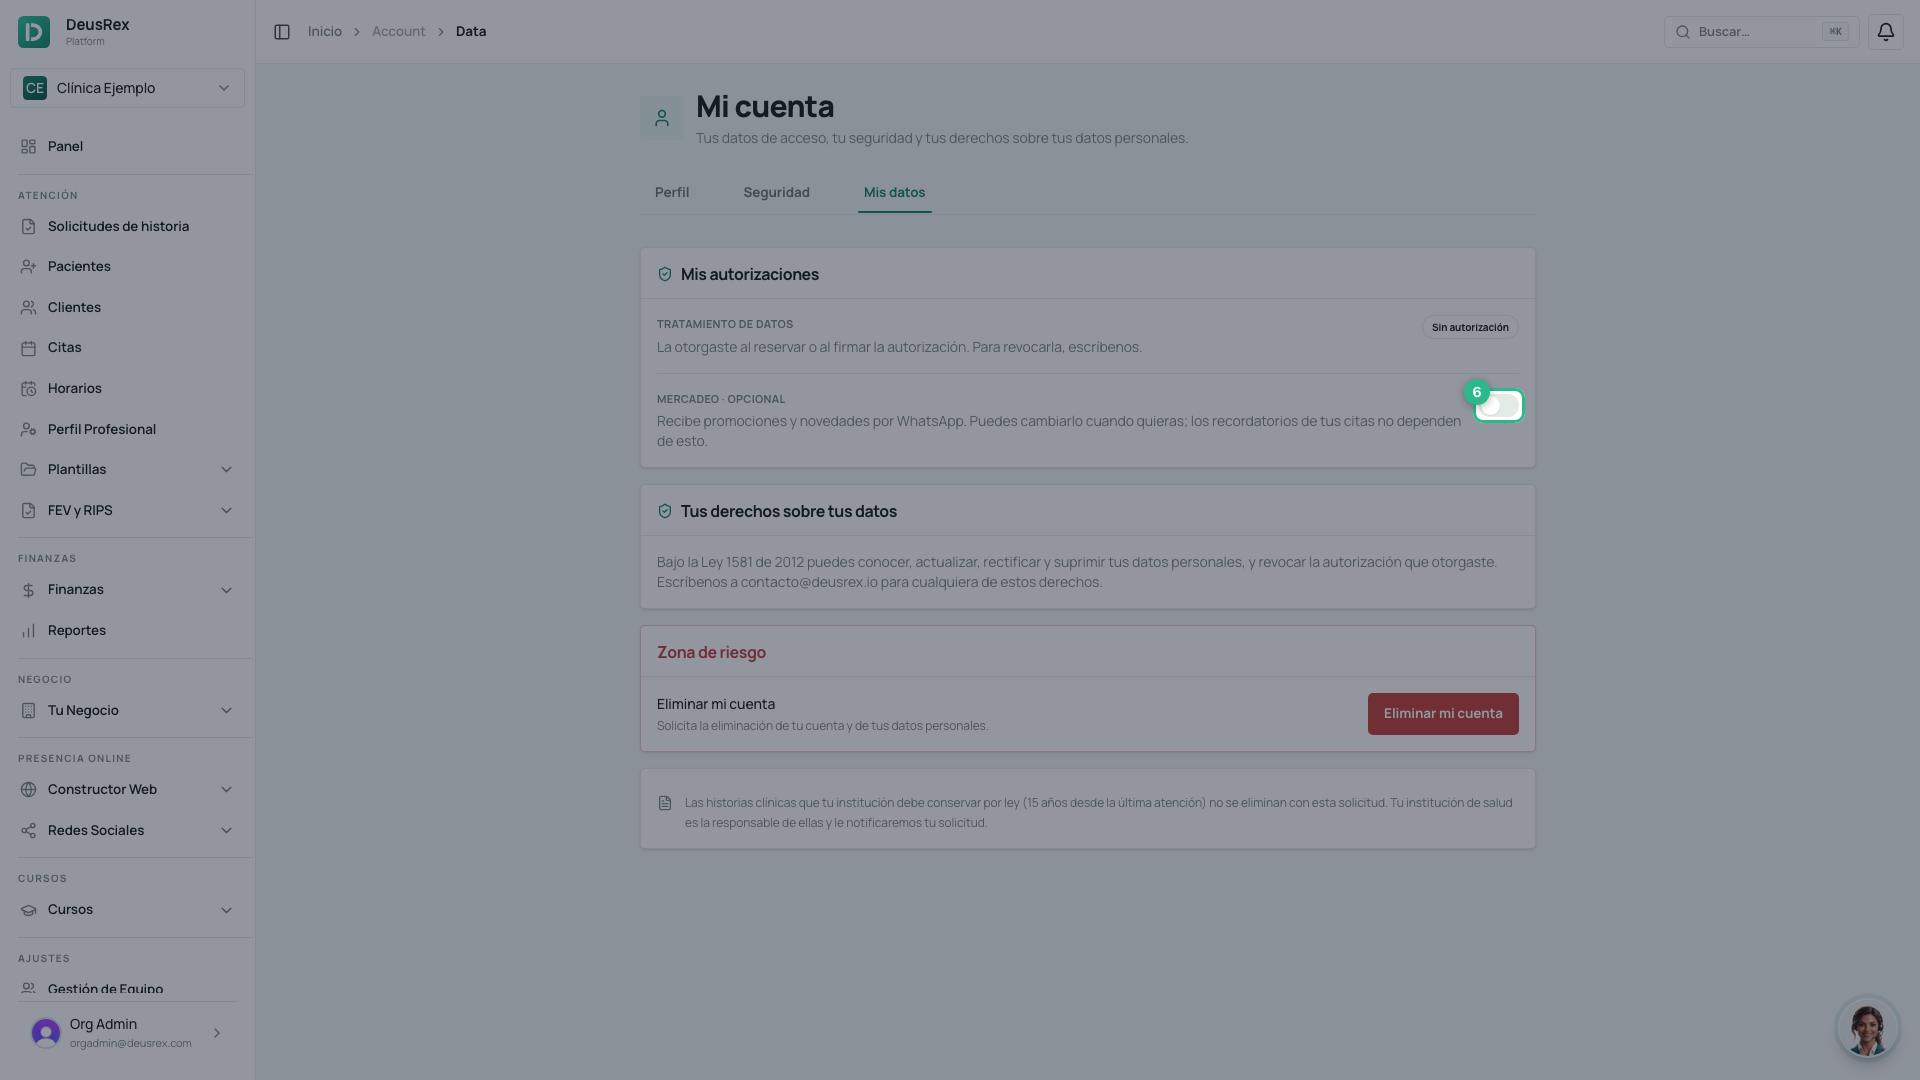
Task: Click the Mis autorizaciones heading
Action: pyautogui.click(x=749, y=275)
